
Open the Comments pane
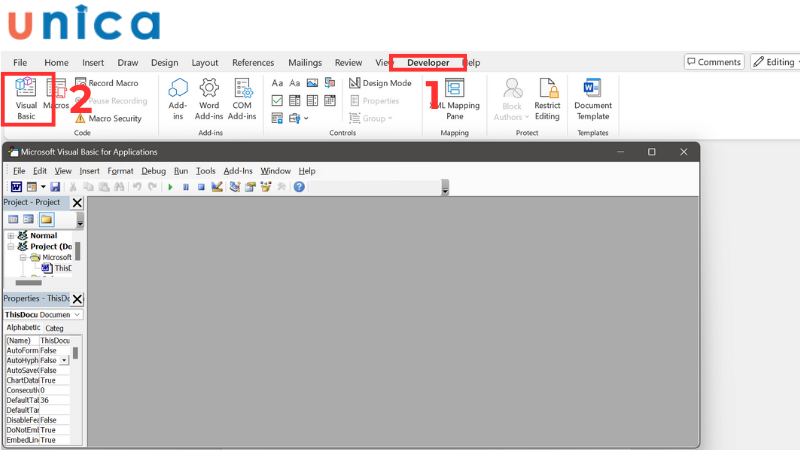point(714,62)
